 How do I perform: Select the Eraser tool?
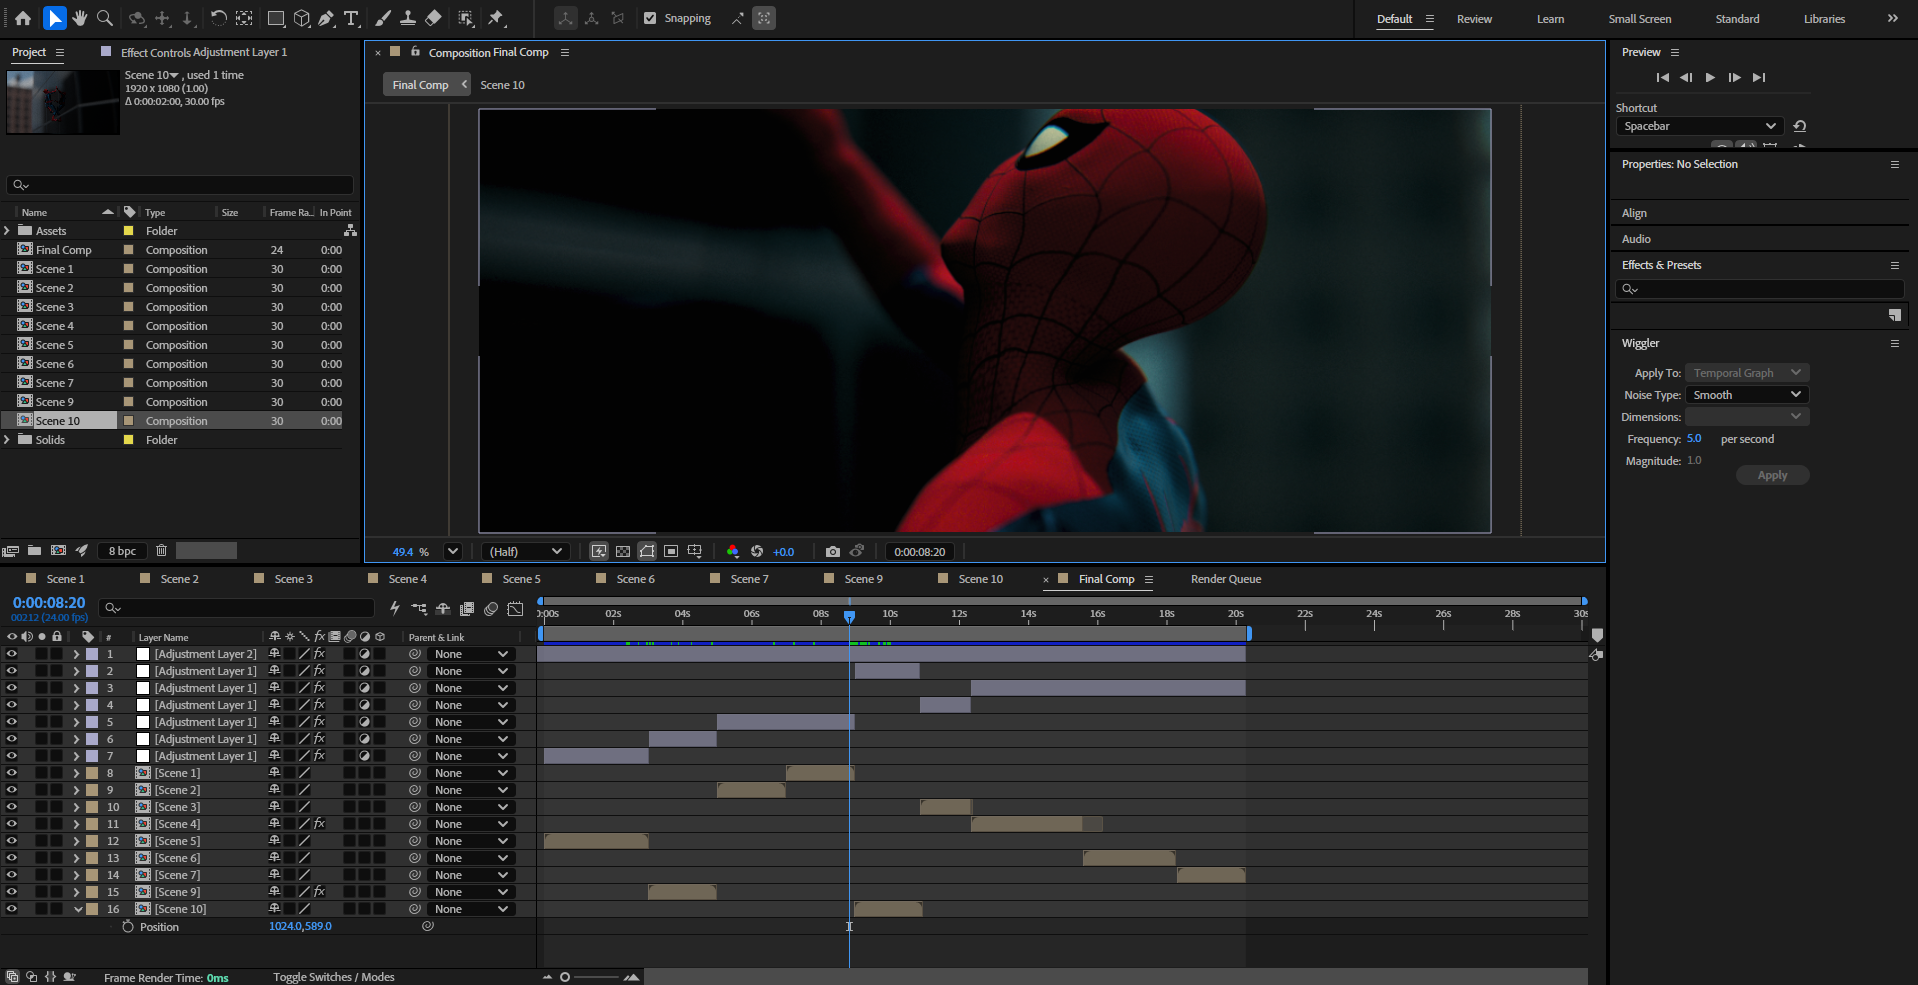click(x=433, y=18)
